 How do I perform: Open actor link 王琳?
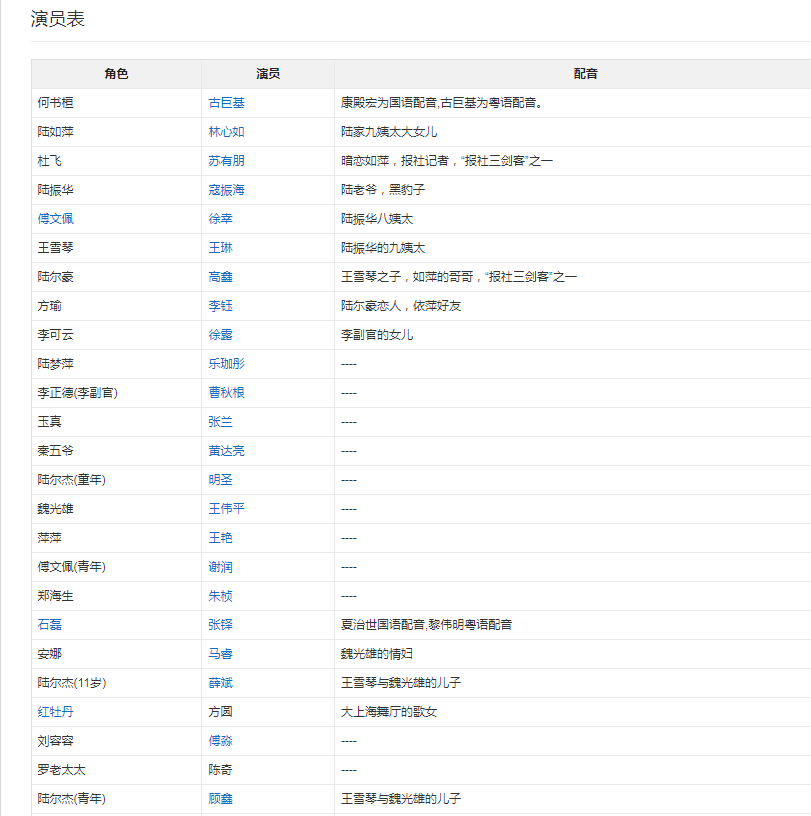click(219, 247)
